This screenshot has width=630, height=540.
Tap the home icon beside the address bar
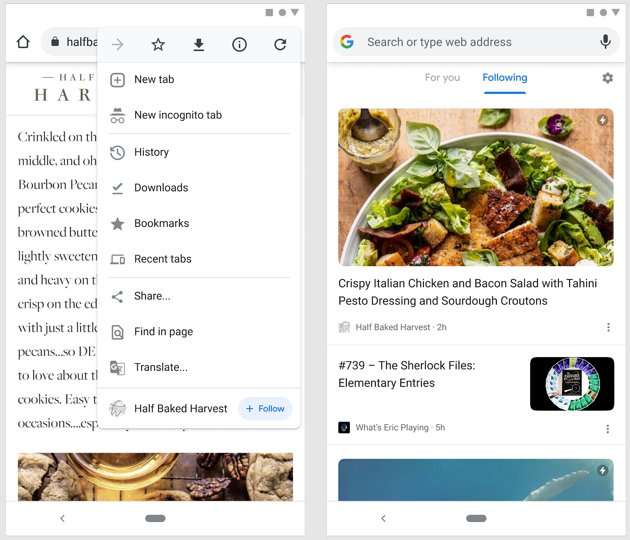[23, 42]
